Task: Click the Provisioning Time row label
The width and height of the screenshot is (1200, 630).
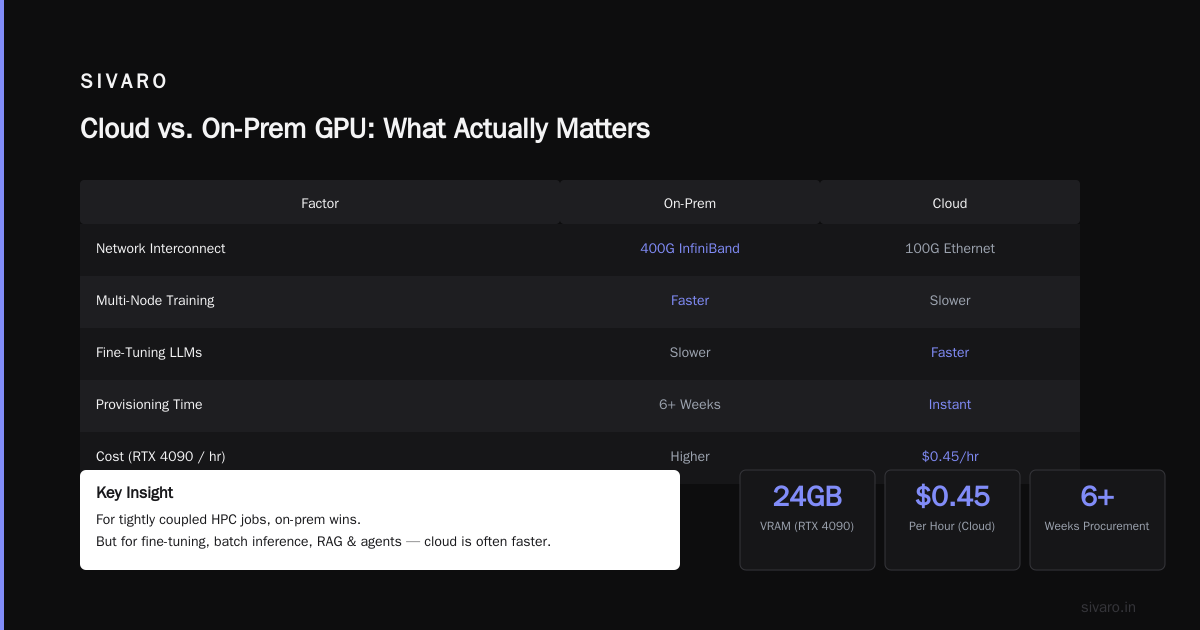Action: pos(149,404)
